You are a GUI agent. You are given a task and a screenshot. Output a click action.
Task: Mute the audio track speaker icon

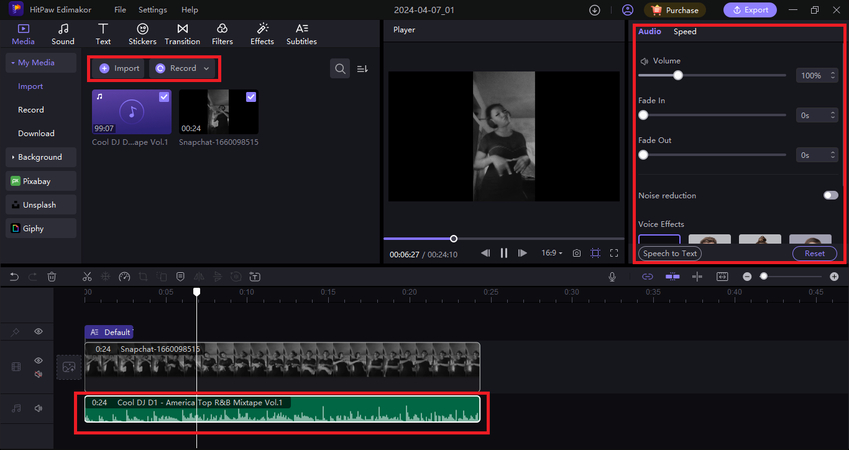tap(39, 408)
